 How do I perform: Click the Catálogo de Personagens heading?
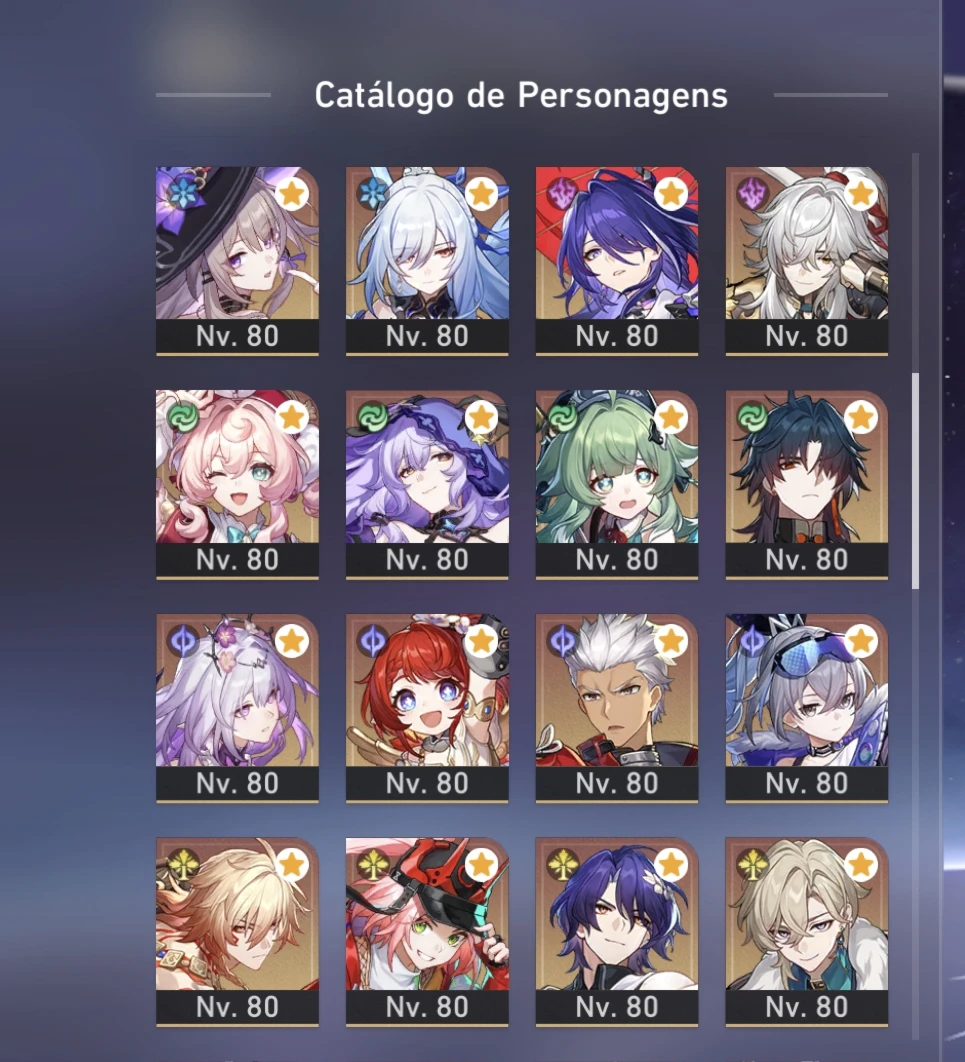521,95
